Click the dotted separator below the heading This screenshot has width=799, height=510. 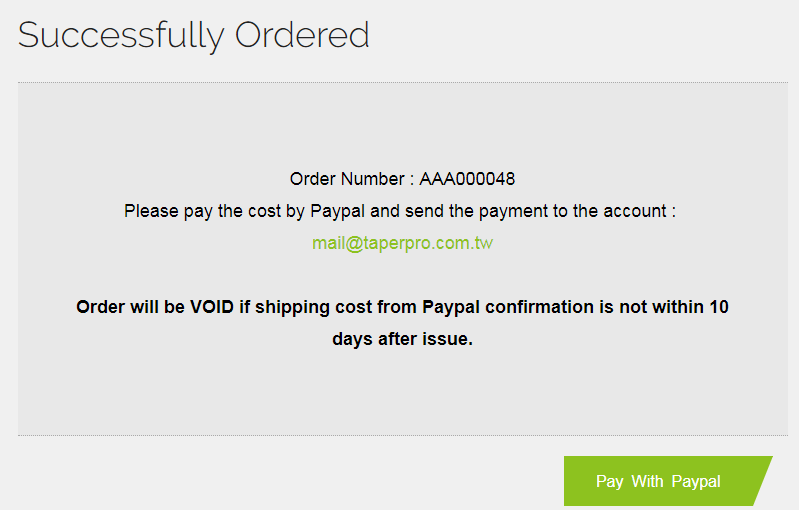[x=402, y=82]
